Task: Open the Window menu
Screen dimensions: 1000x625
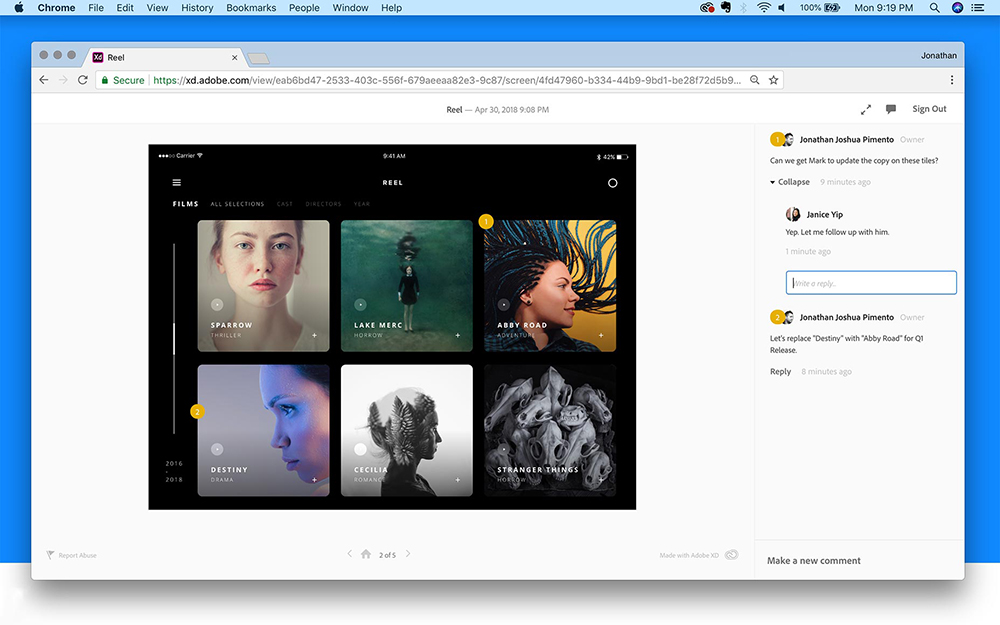Action: click(350, 8)
